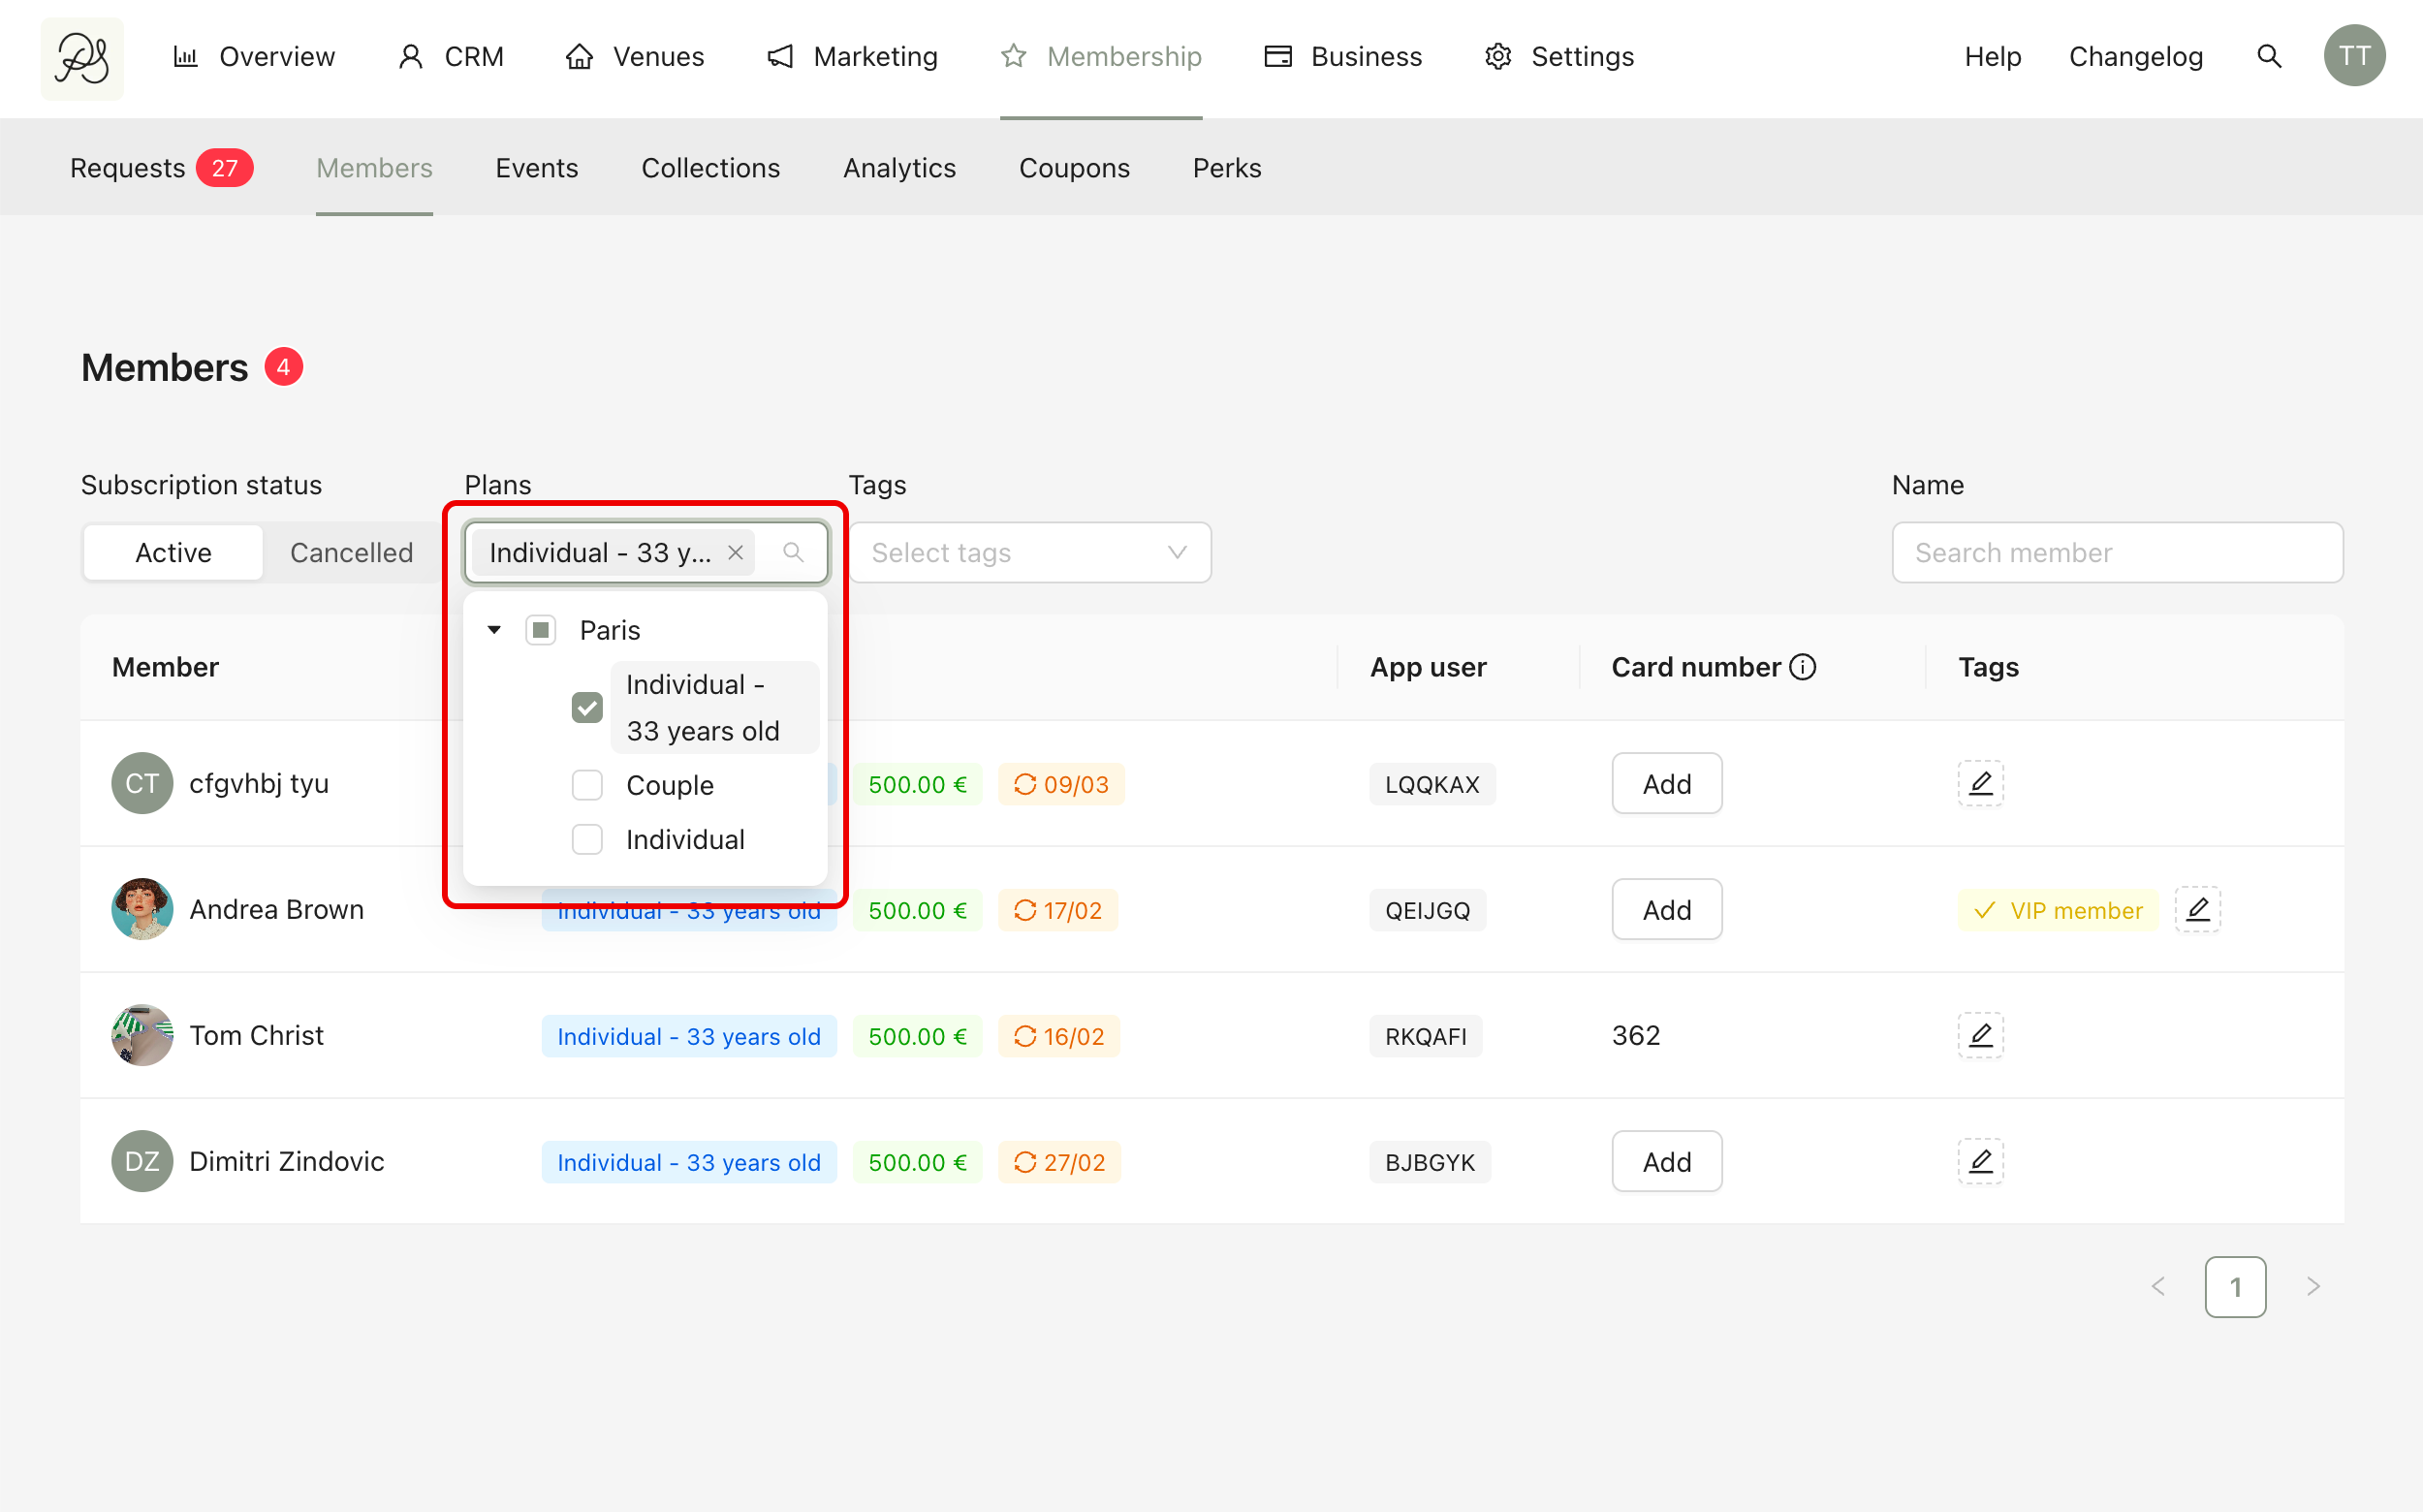Switch to the Coupons tab
Screen dimensions: 2423x1512
(x=1073, y=168)
